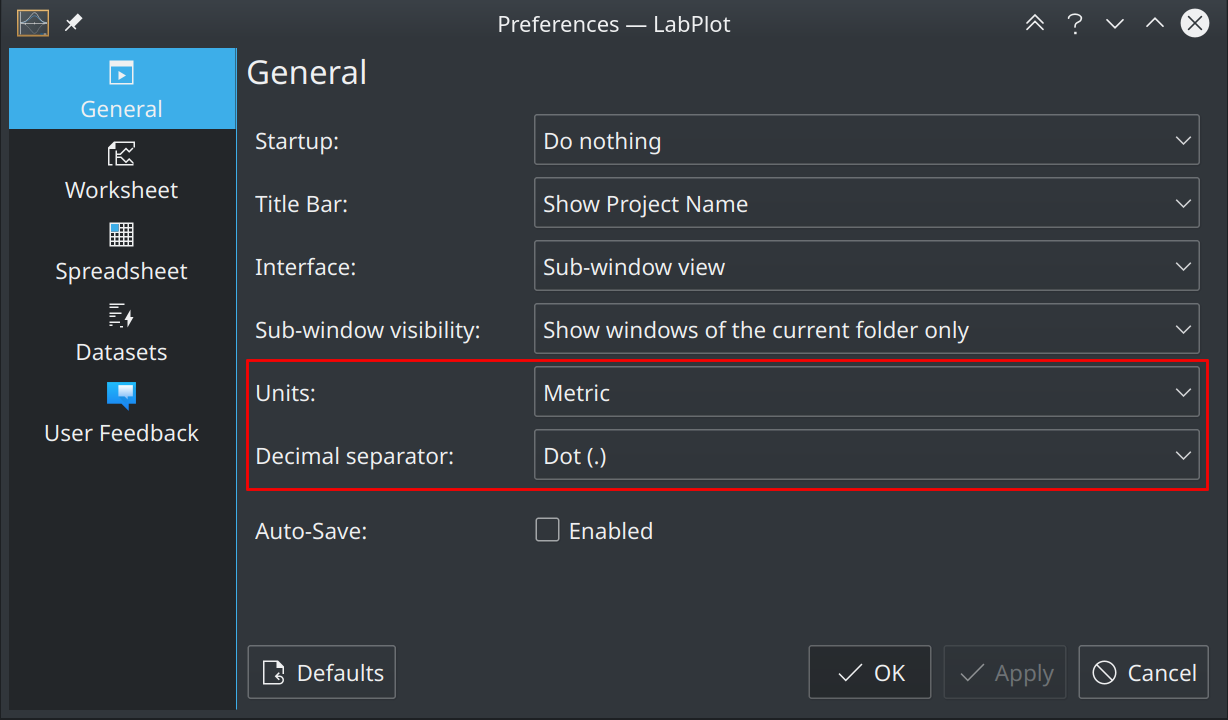
Task: Check the Auto-Save Enabled option
Action: (547, 530)
